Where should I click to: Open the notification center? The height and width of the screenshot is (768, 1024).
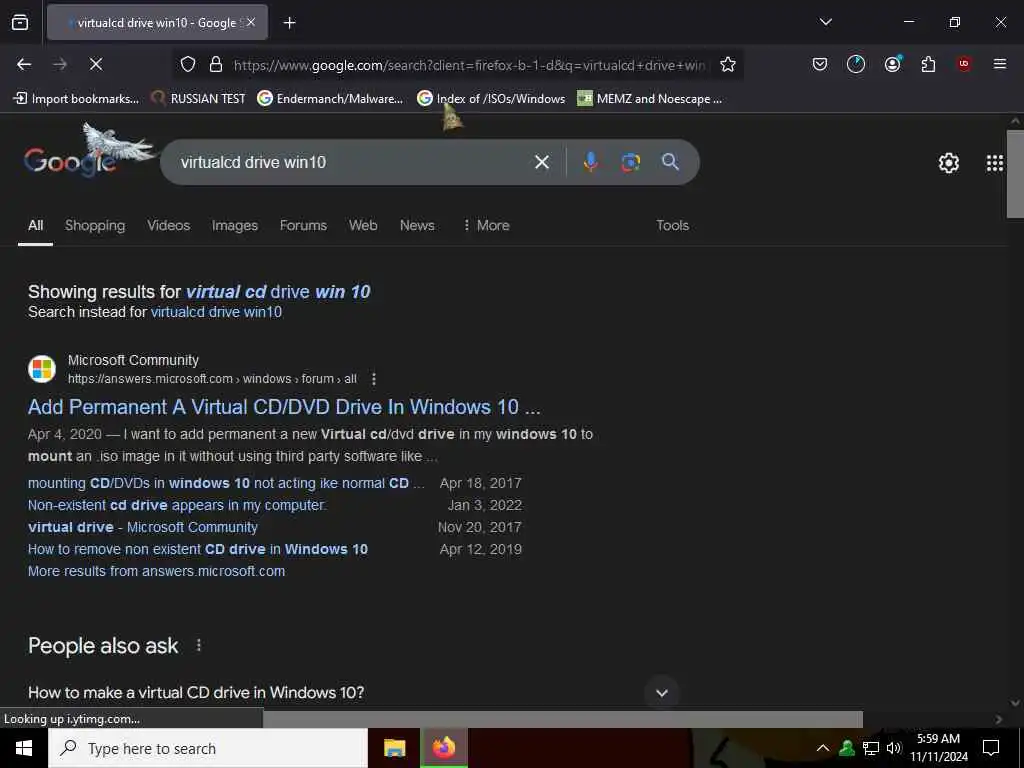tap(991, 748)
